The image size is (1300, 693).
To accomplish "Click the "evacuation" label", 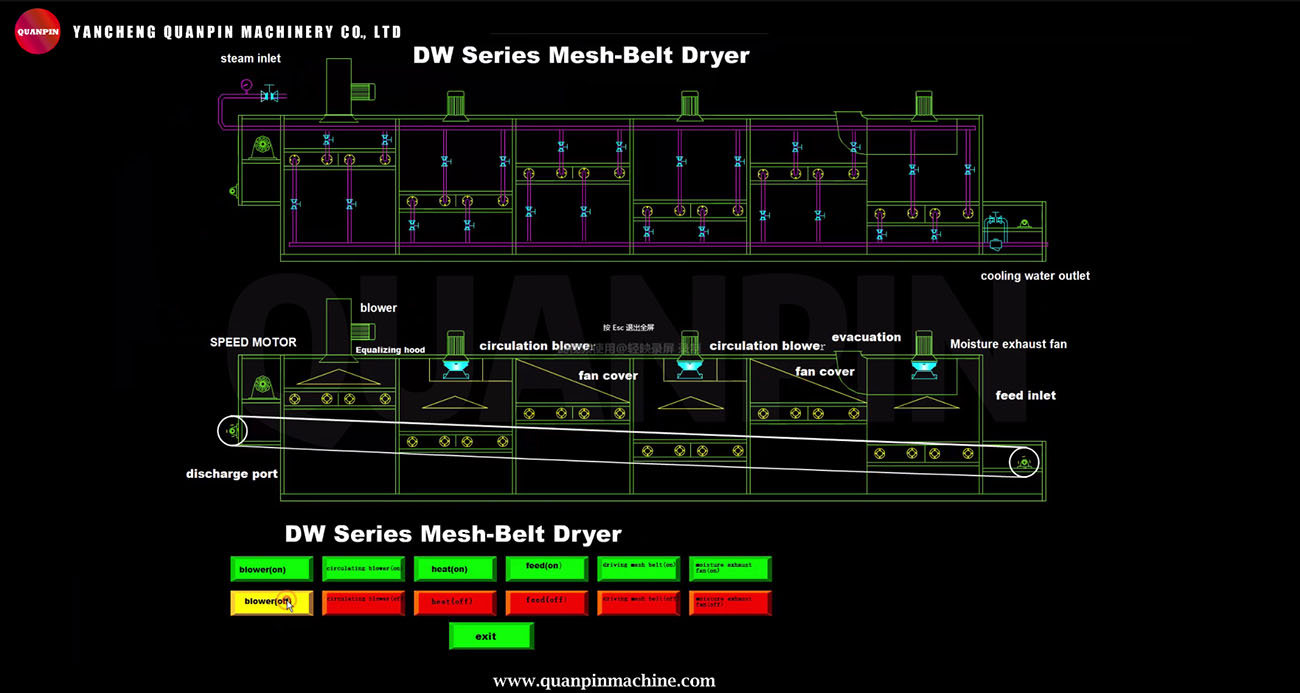I will (x=866, y=337).
